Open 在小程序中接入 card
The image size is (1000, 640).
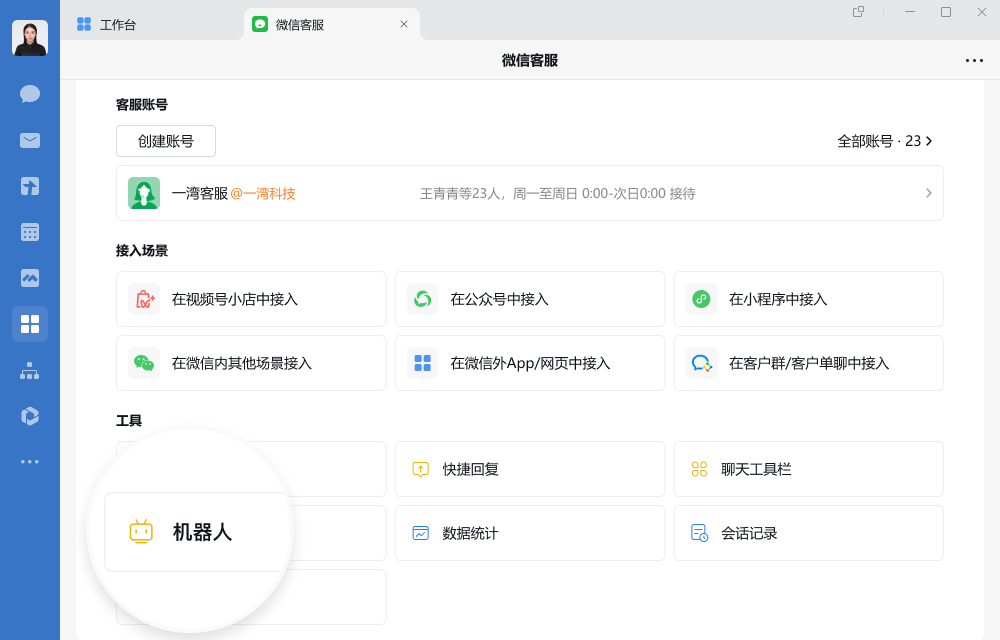click(x=808, y=299)
